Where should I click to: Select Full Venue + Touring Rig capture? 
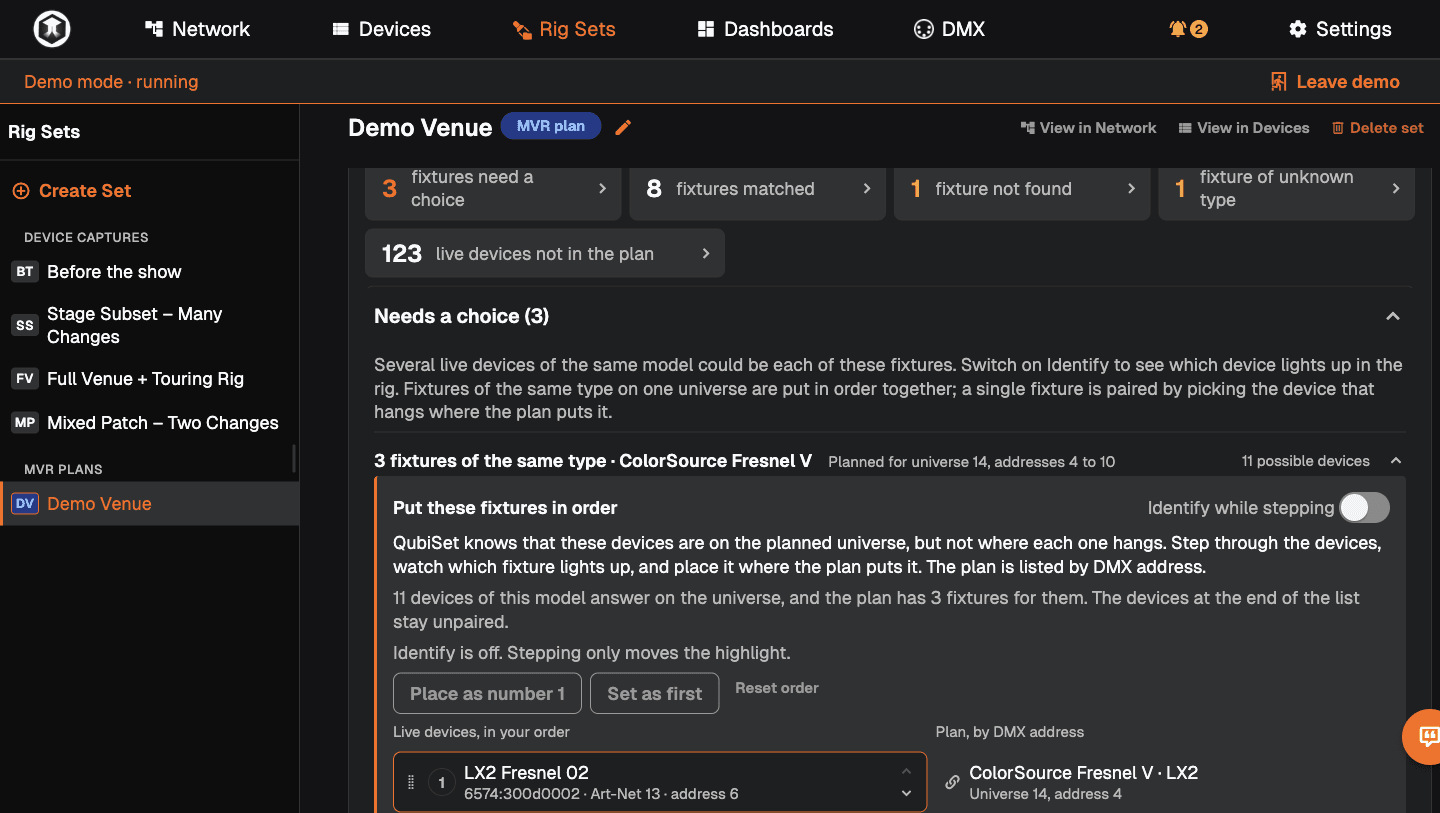point(149,379)
